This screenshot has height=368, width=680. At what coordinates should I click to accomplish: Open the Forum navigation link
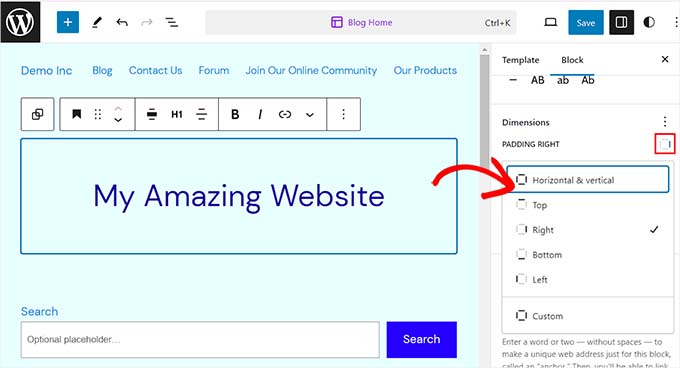point(214,71)
